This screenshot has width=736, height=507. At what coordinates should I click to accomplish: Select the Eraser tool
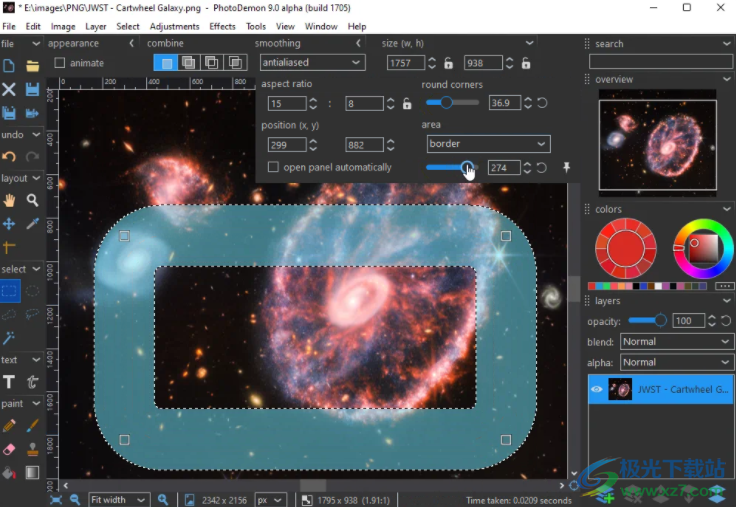(x=9, y=449)
